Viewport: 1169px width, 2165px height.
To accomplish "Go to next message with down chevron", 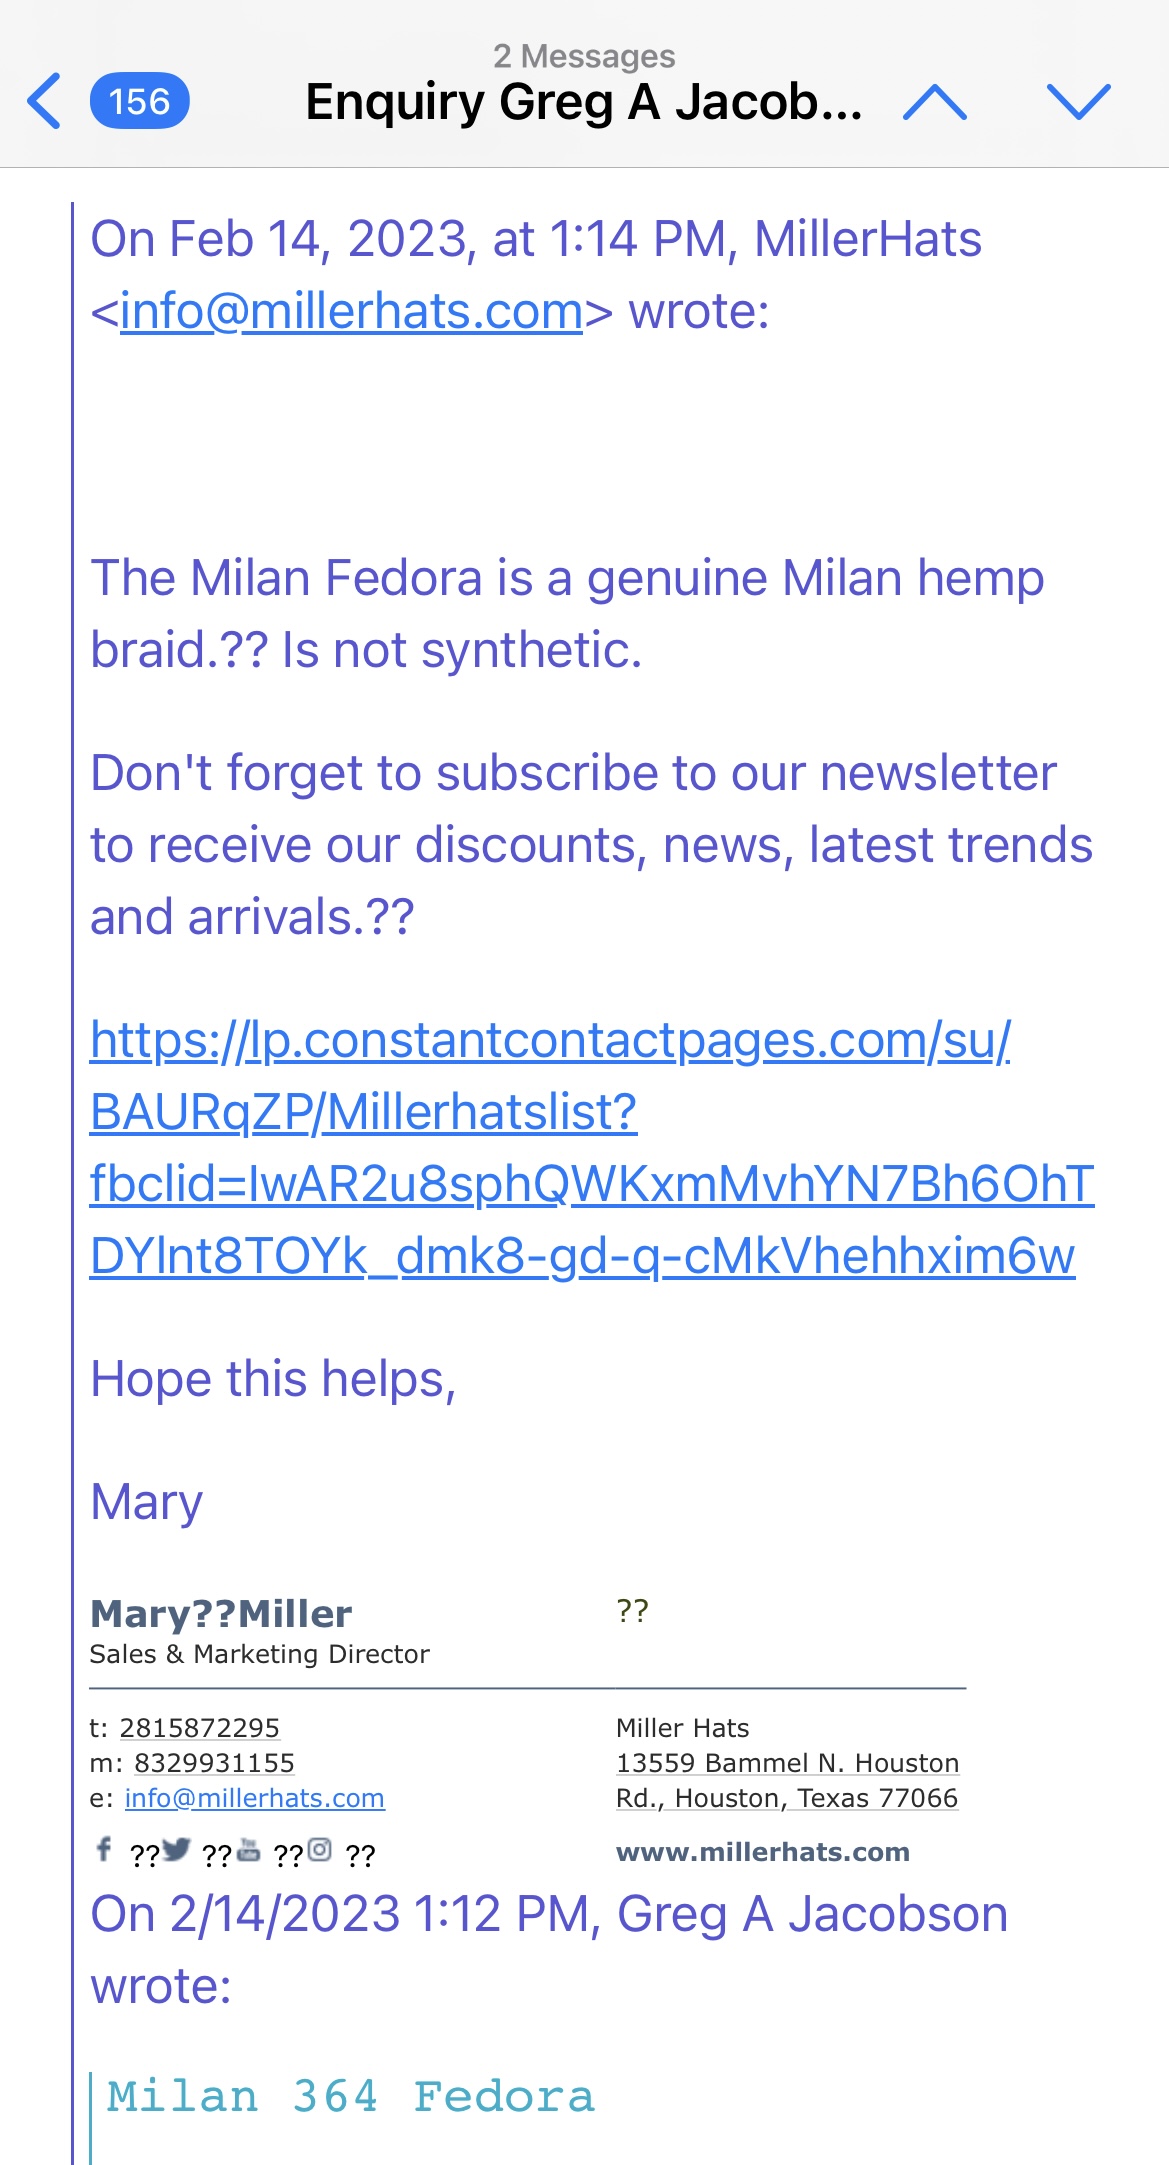I will [x=1079, y=102].
